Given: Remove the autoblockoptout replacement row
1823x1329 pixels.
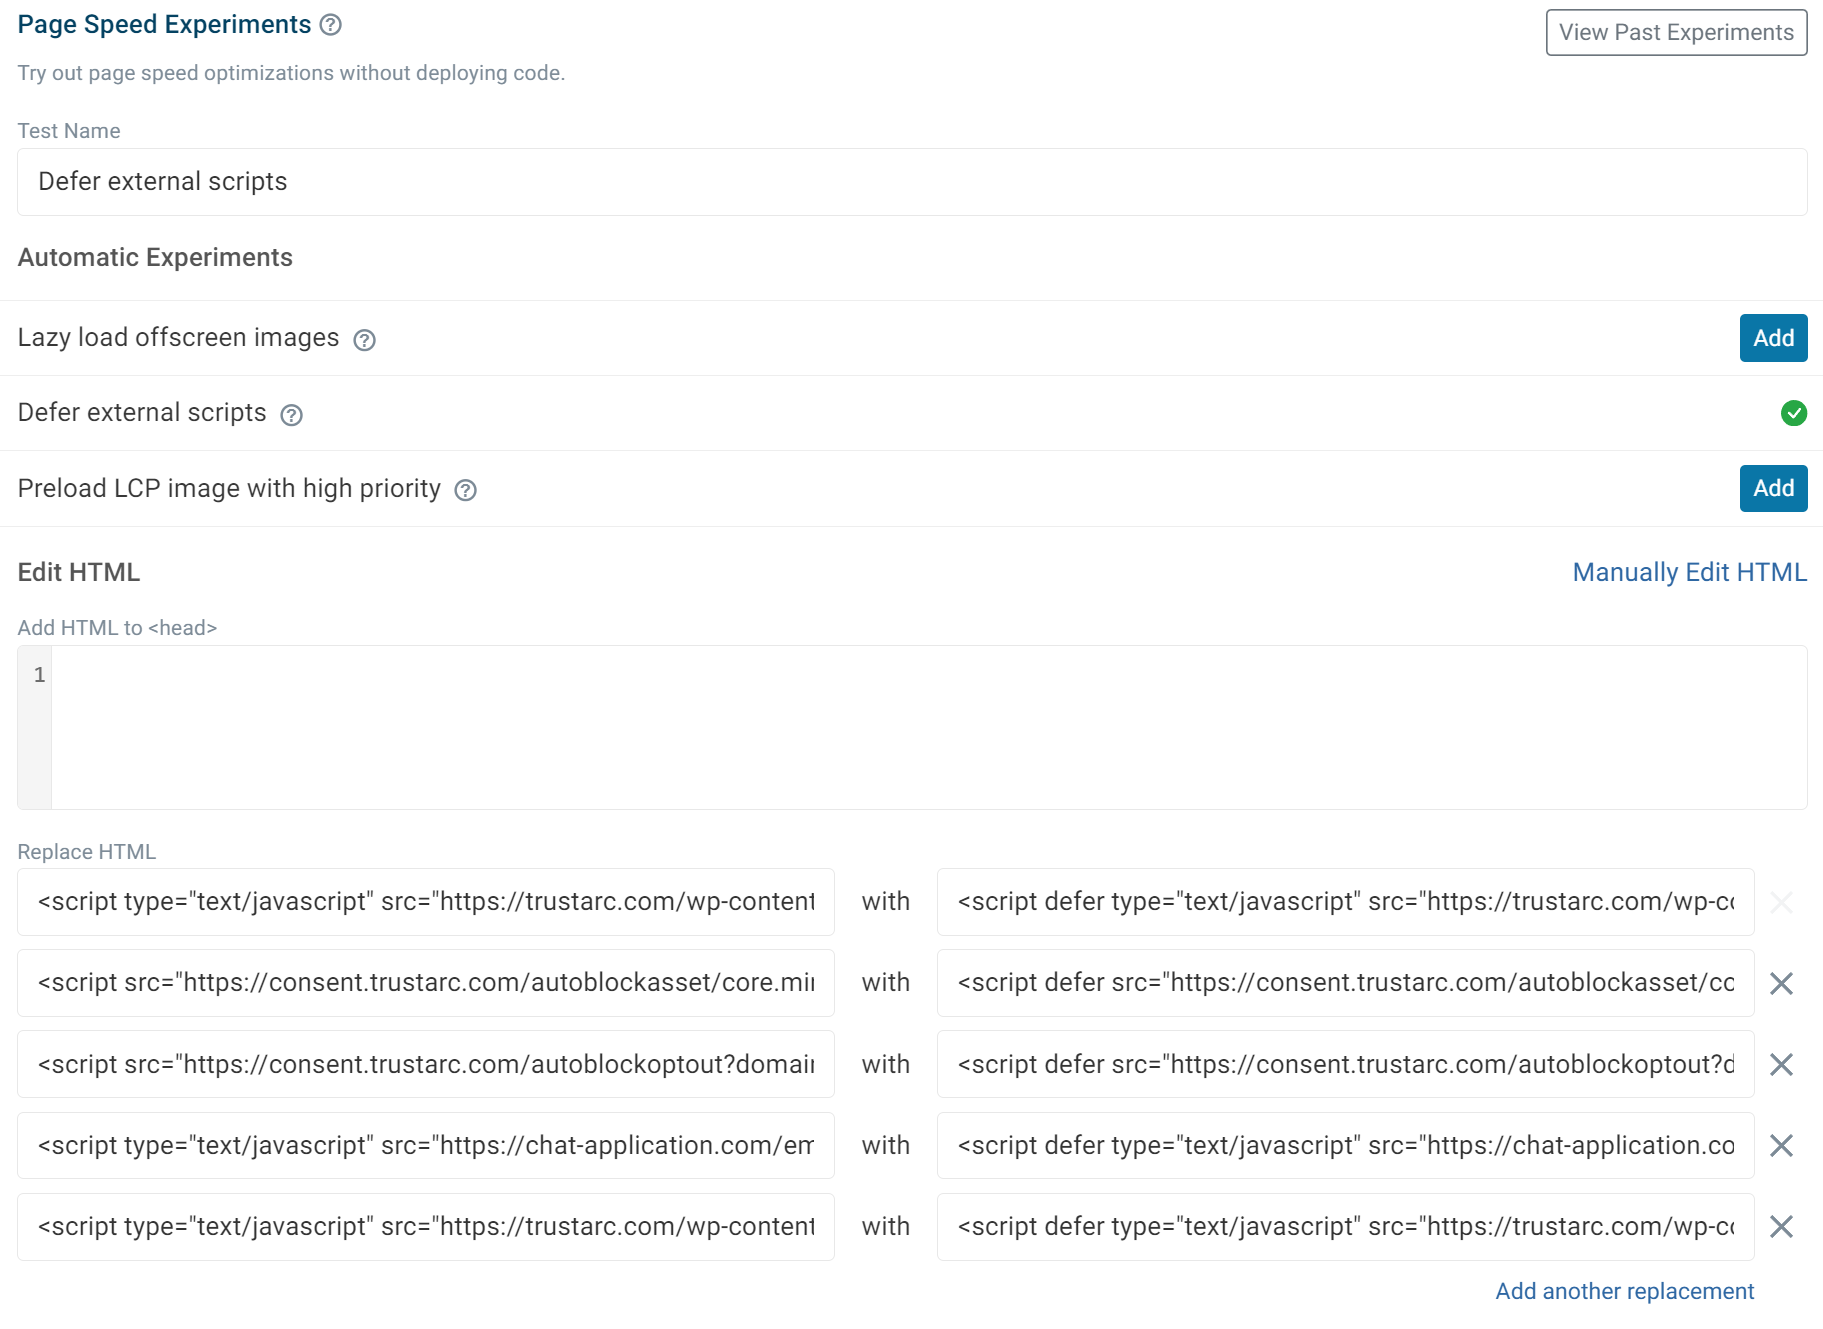Looking at the screenshot, I should coord(1781,1064).
